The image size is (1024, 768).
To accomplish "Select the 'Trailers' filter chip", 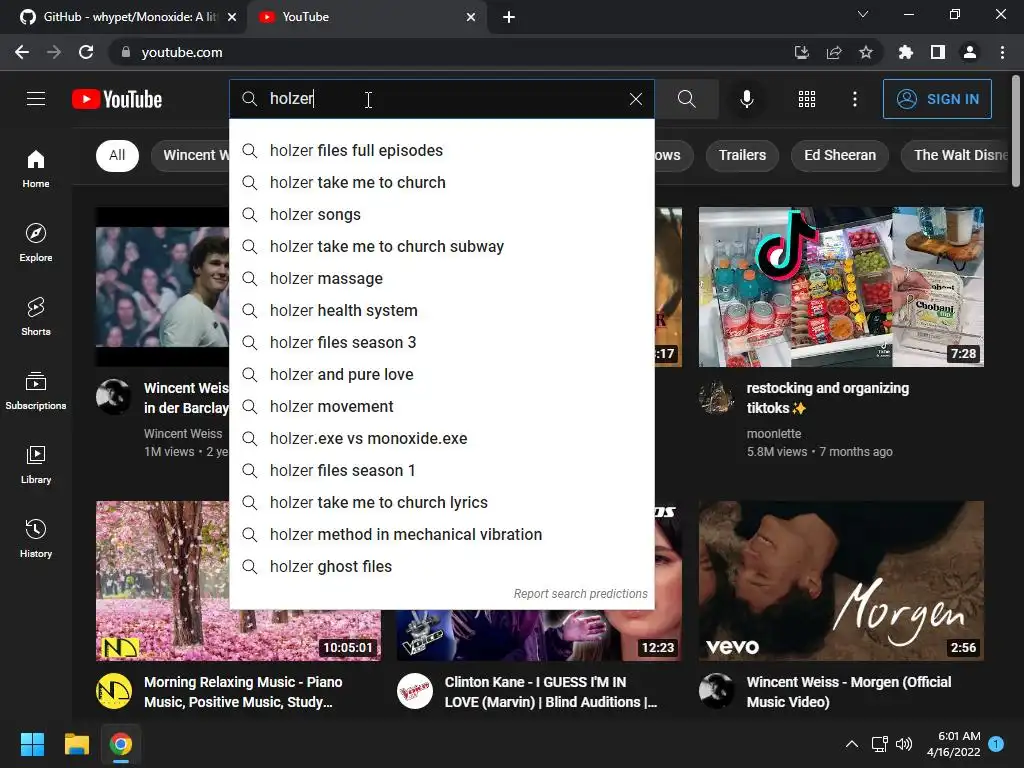I will 743,155.
